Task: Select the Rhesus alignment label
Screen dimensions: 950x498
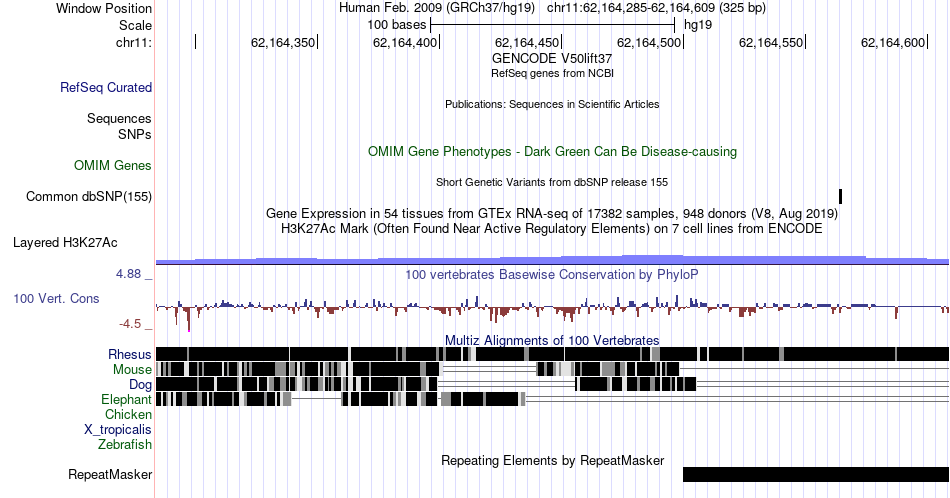Action: click(130, 354)
